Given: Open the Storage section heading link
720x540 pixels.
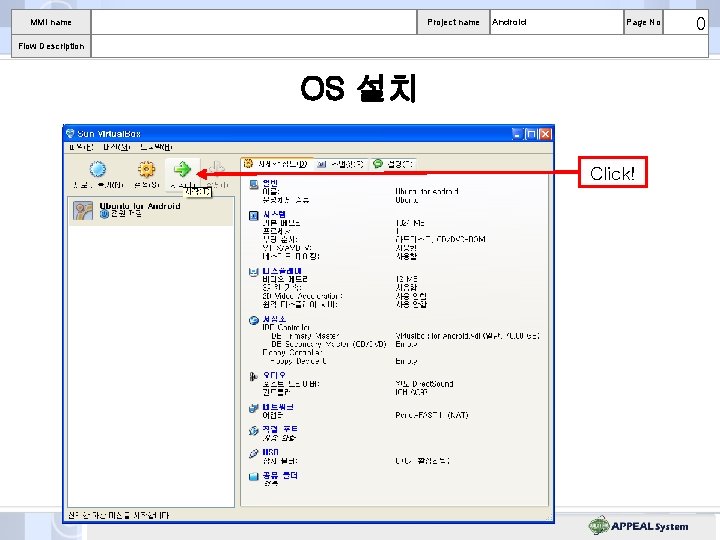Looking at the screenshot, I should coord(274,319).
